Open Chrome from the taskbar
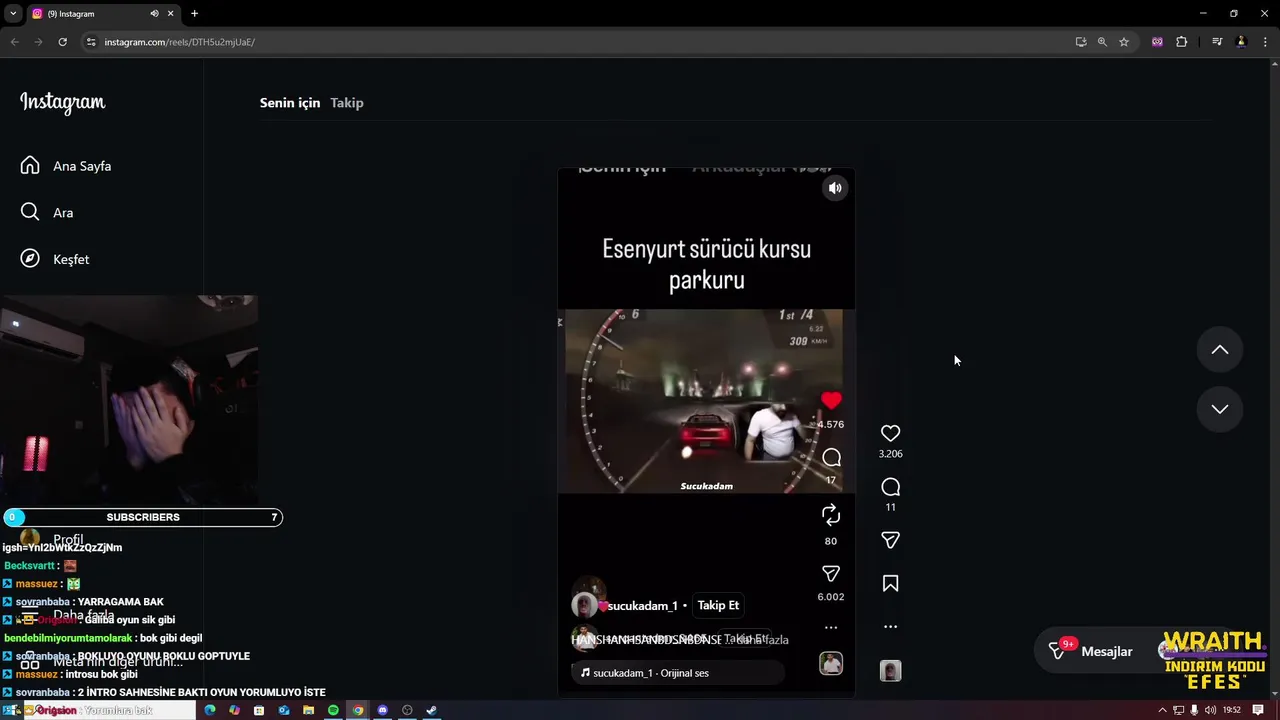 tap(358, 710)
